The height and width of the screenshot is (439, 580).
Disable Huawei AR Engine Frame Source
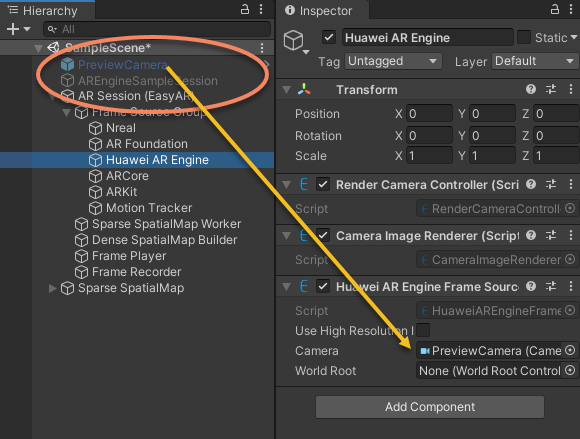point(323,287)
